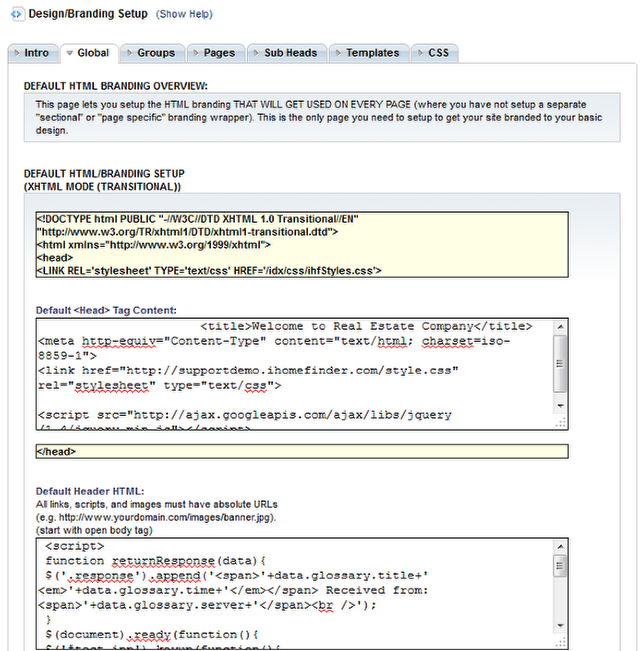Click the Header HTML textarea scroll-up arrow
The width and height of the screenshot is (640, 651).
coord(560,547)
